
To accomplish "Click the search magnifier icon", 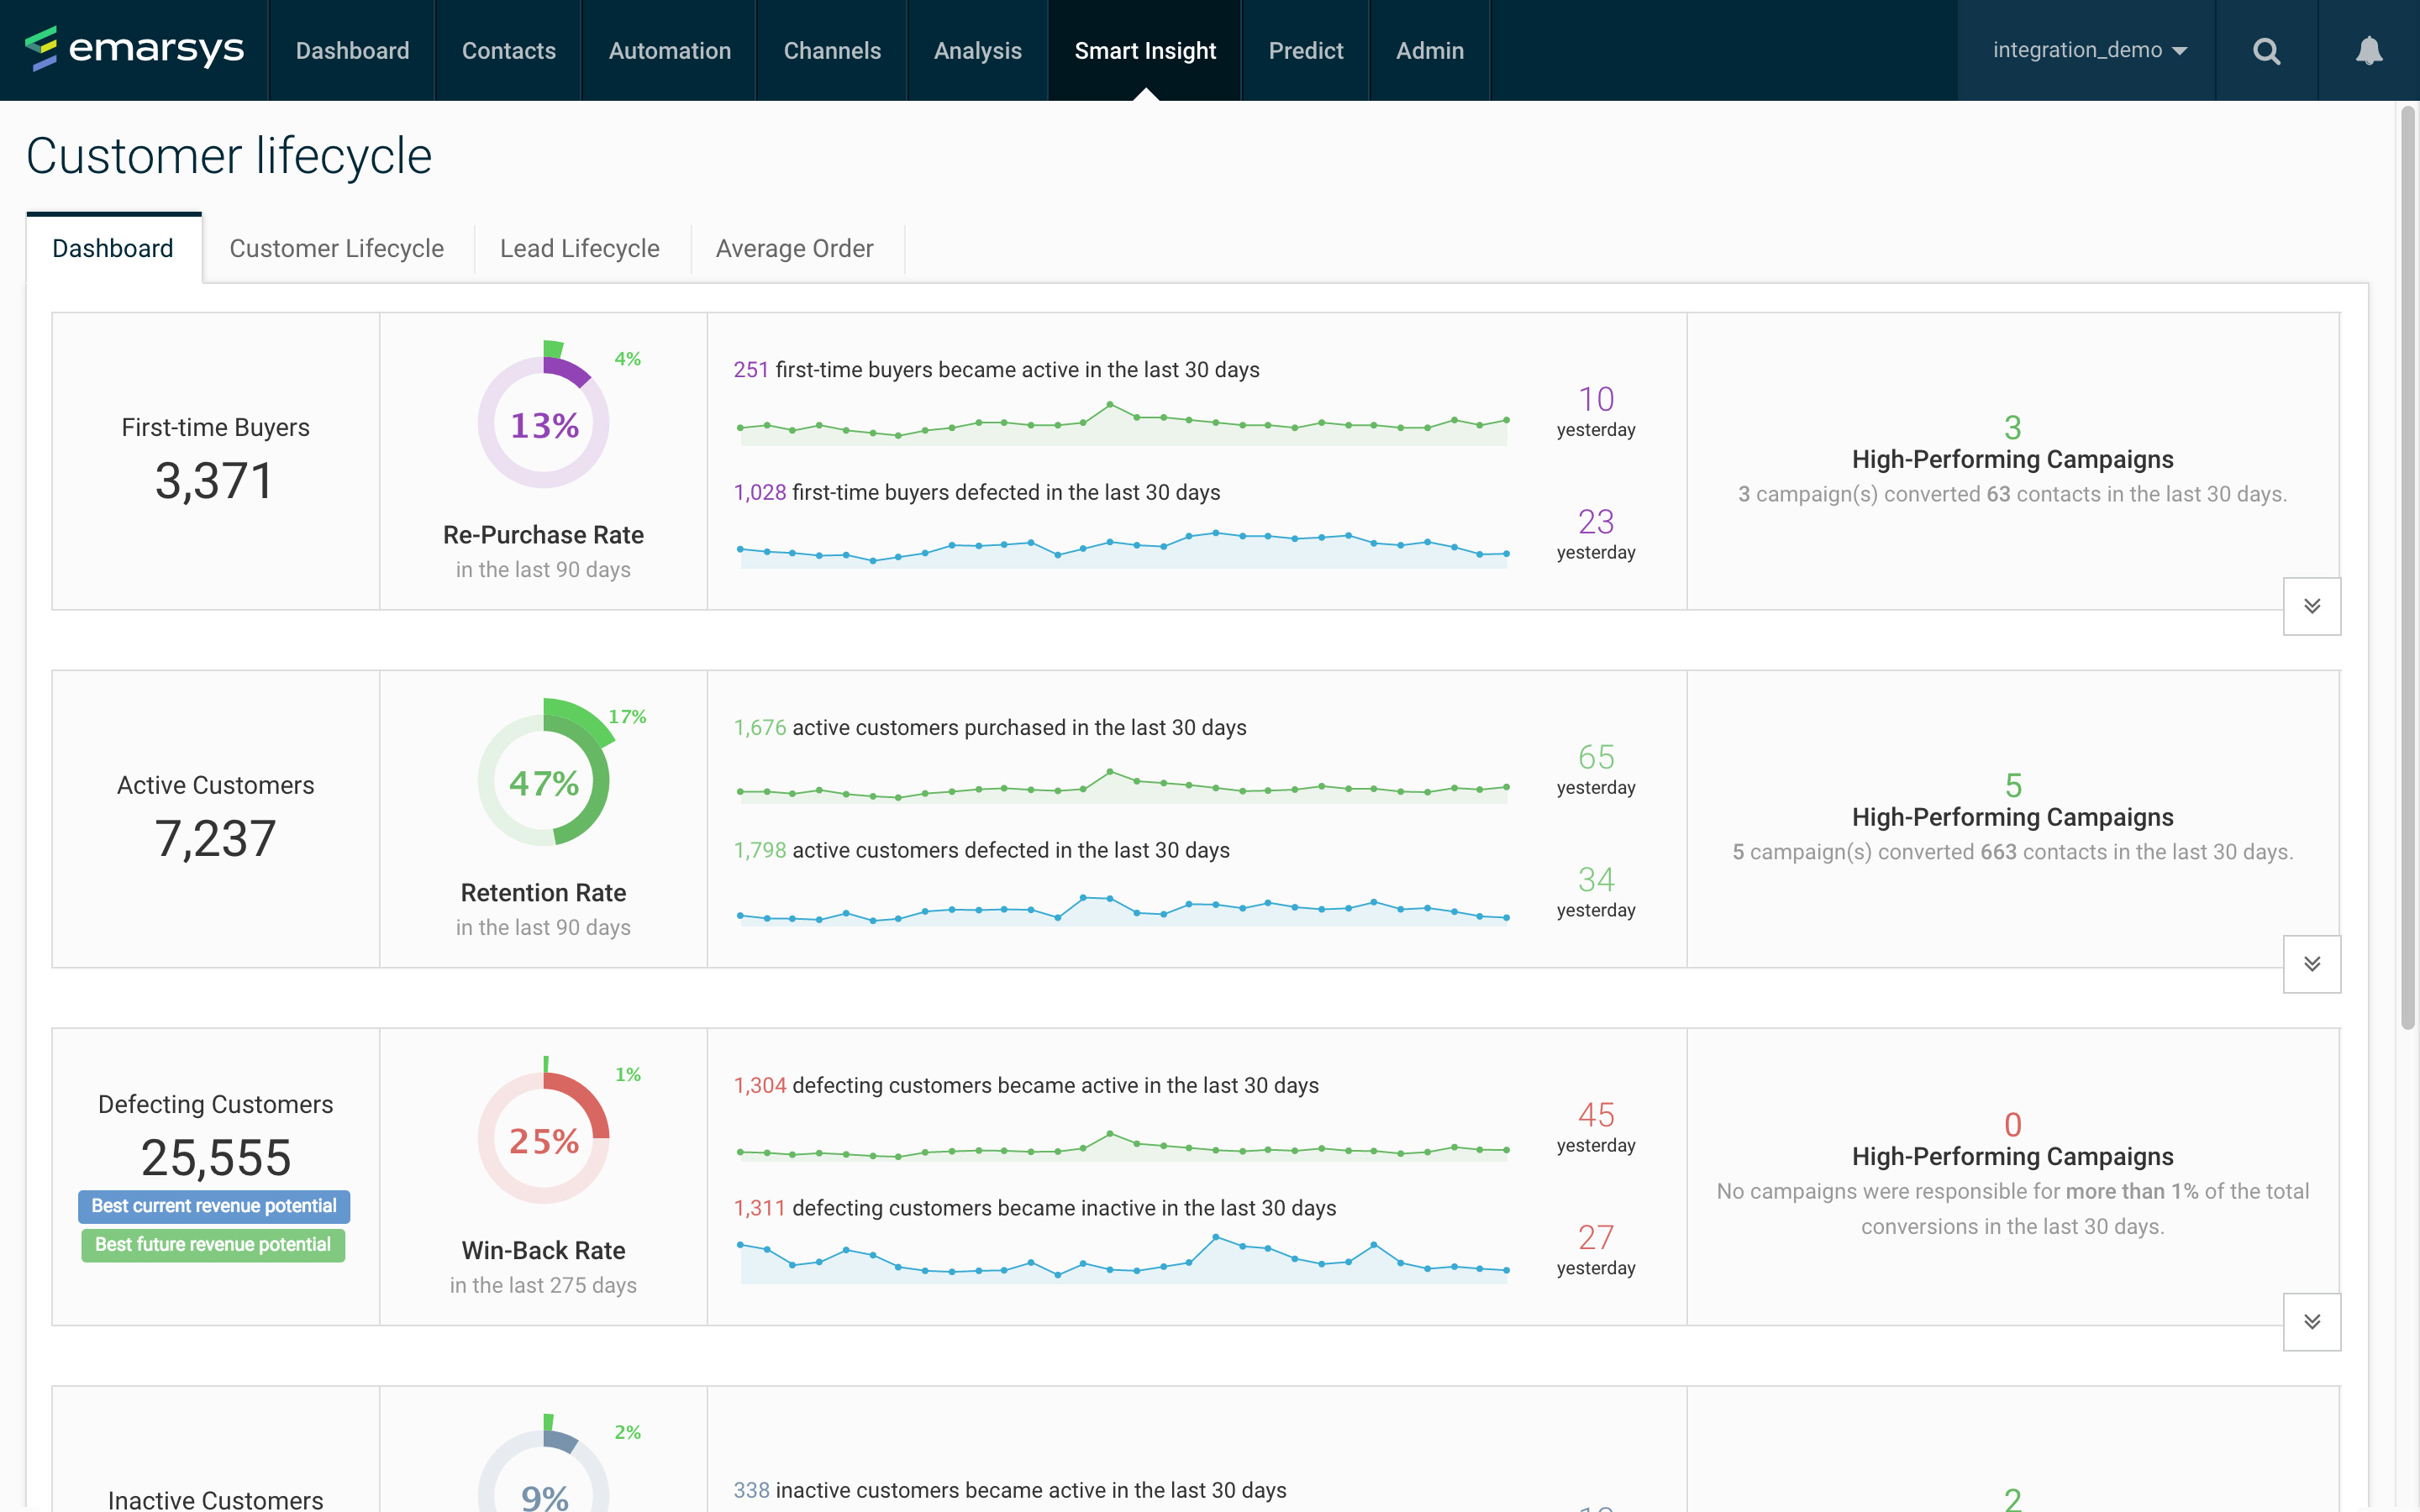I will click(x=2266, y=51).
